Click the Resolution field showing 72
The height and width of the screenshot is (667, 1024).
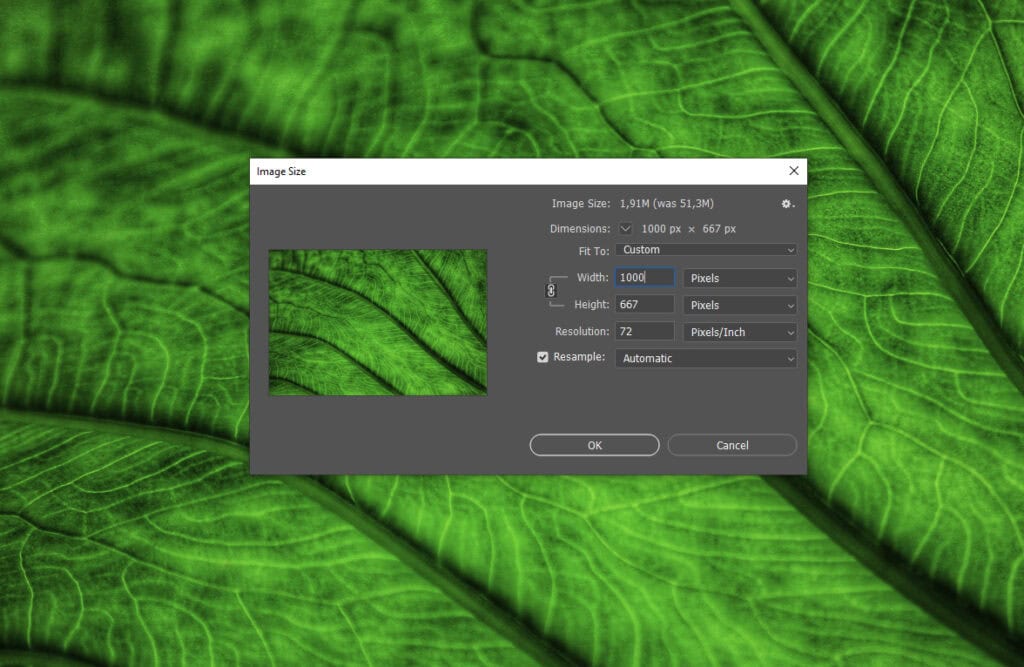[x=643, y=331]
